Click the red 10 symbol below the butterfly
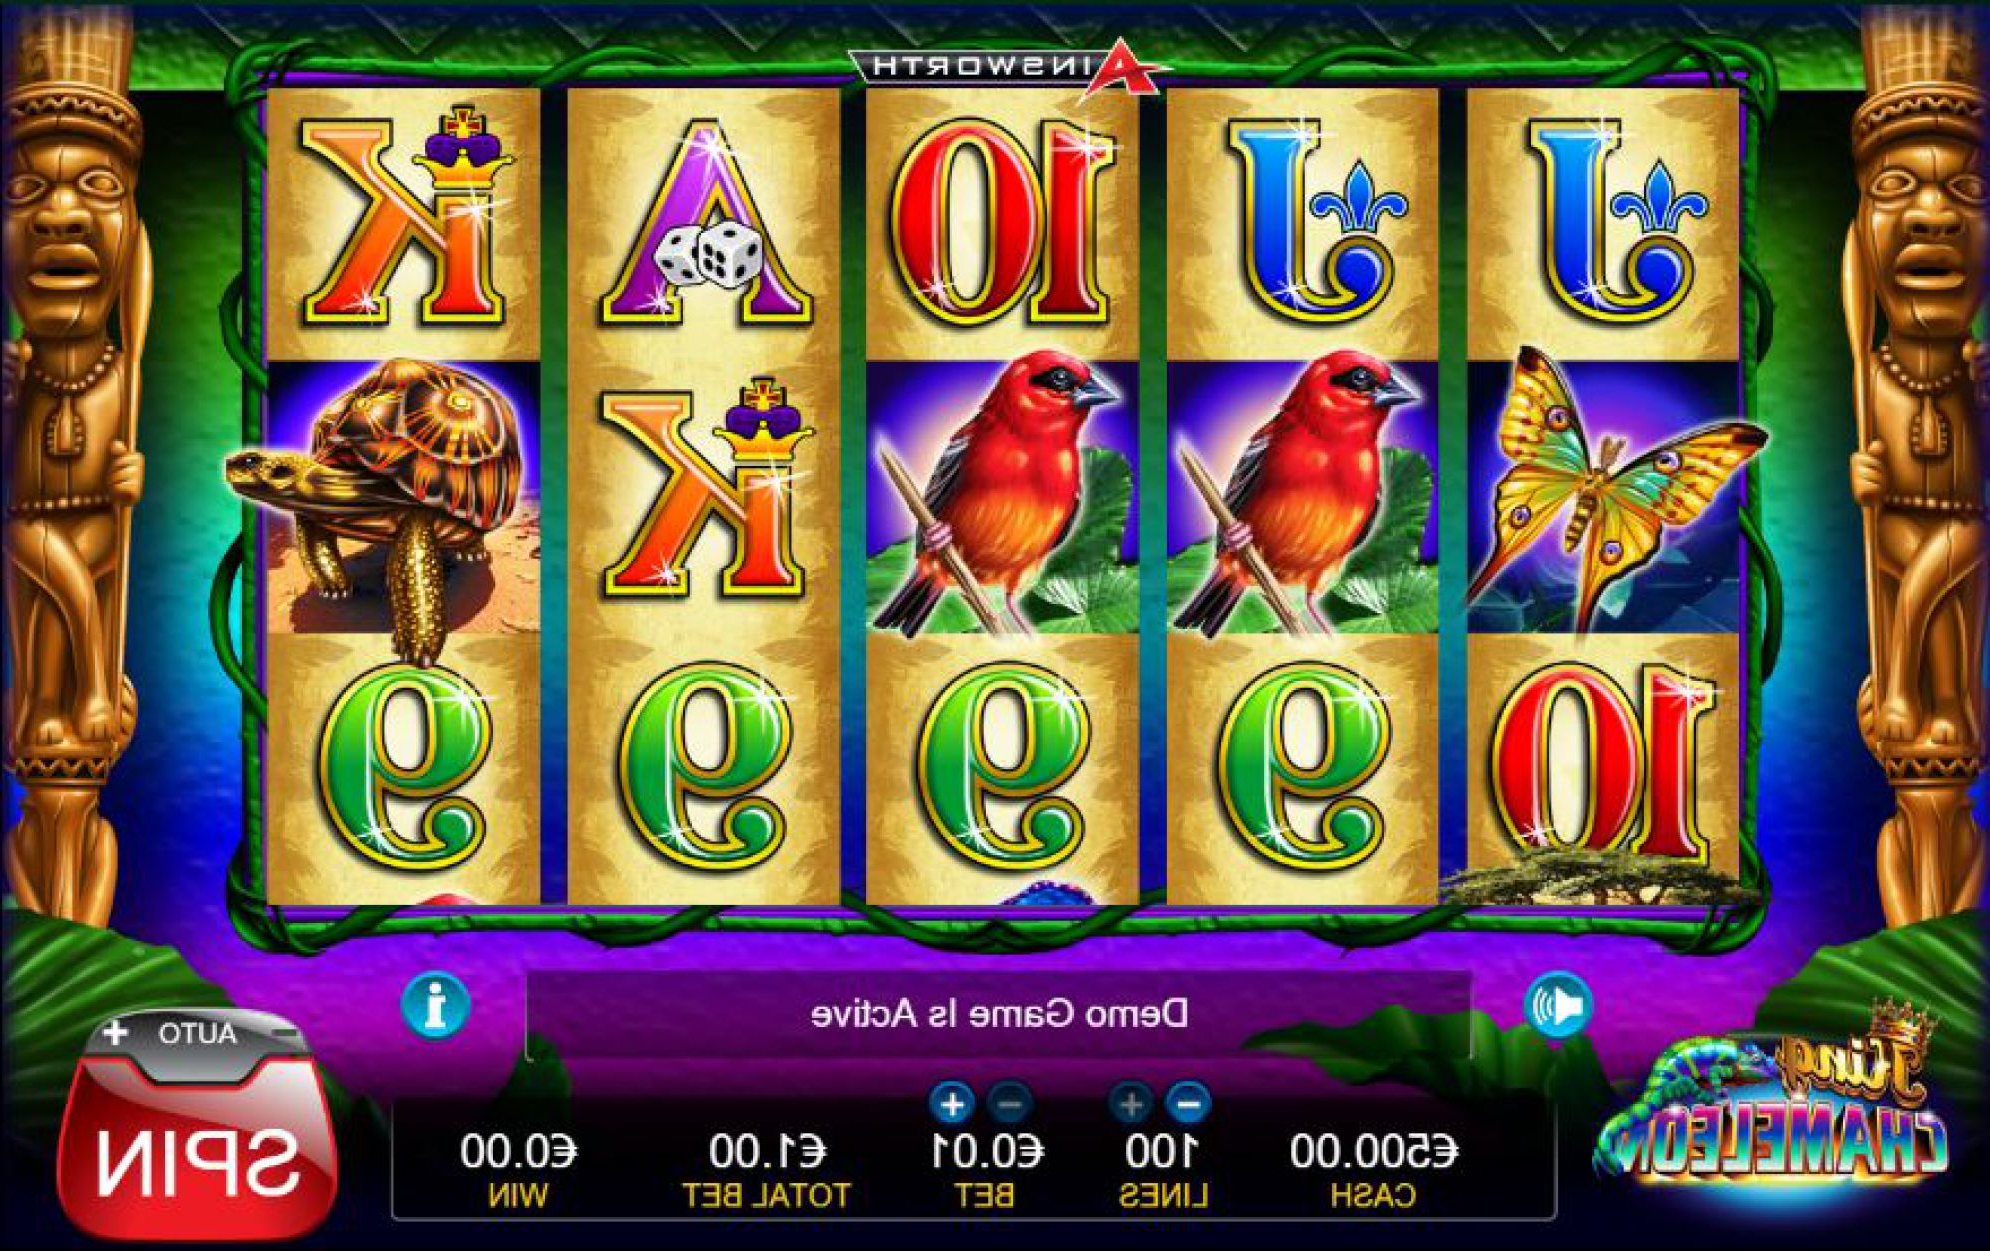Image resolution: width=1990 pixels, height=1251 pixels. pos(1602,765)
